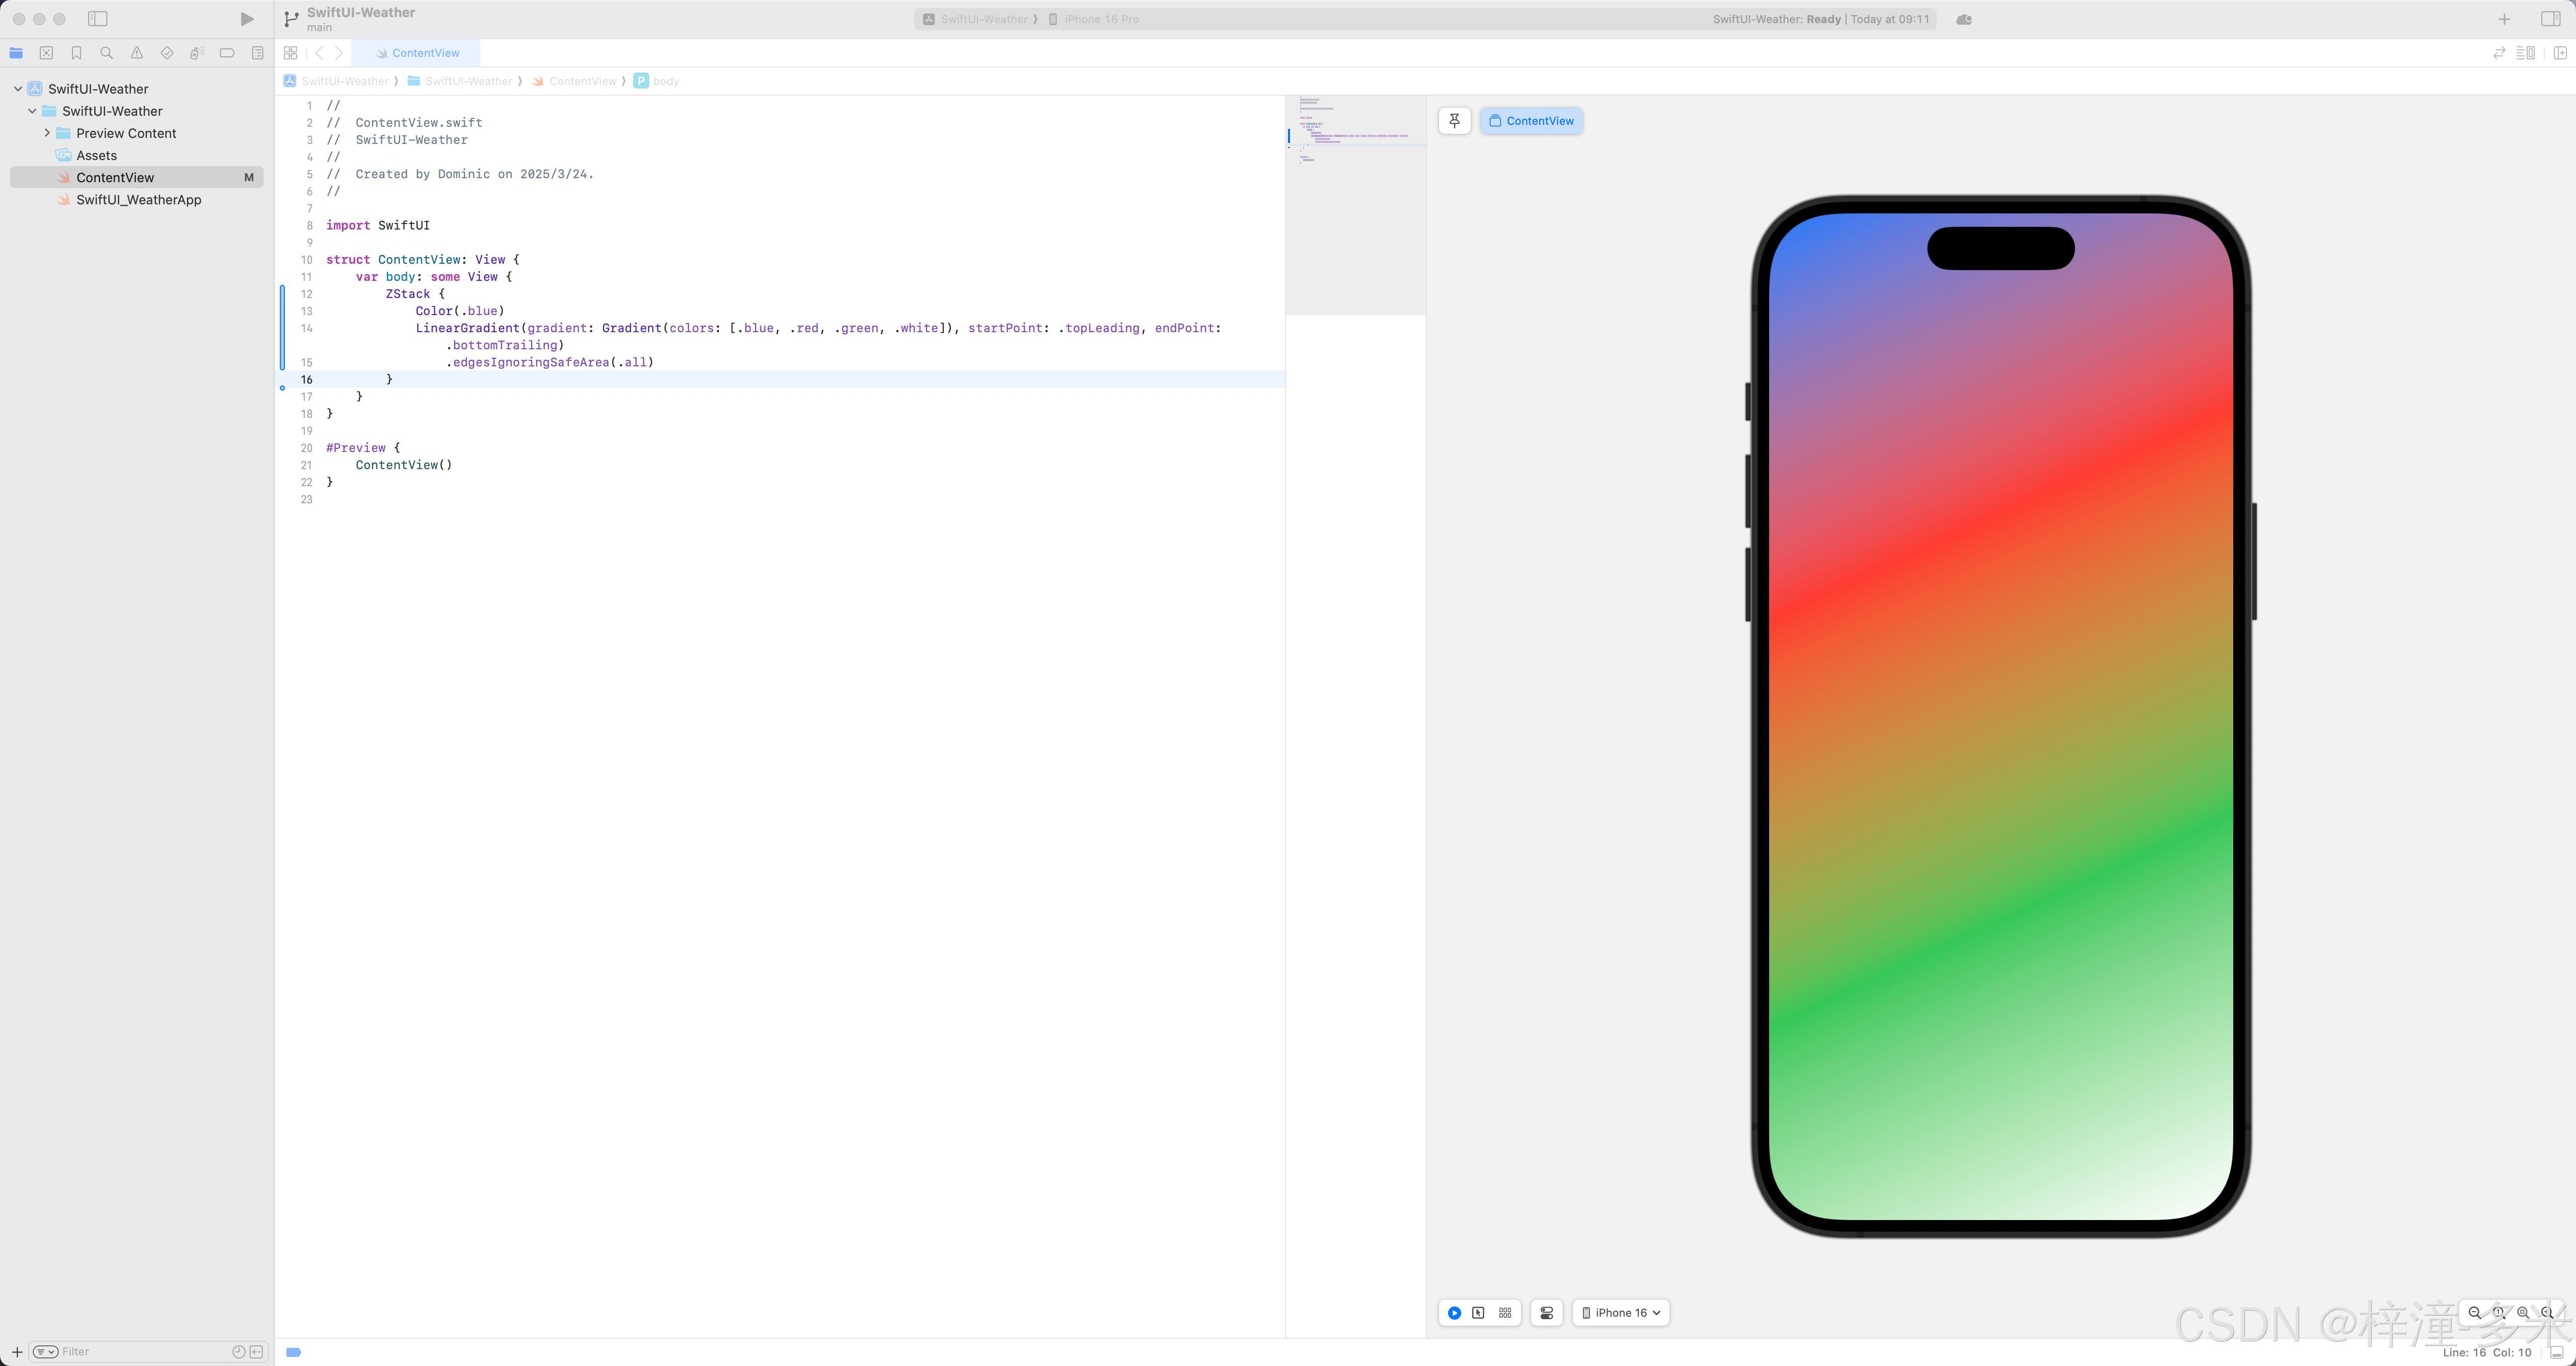Screen dimensions: 2576x1366
Task: Open the Source Control navigator
Action: [x=46, y=53]
